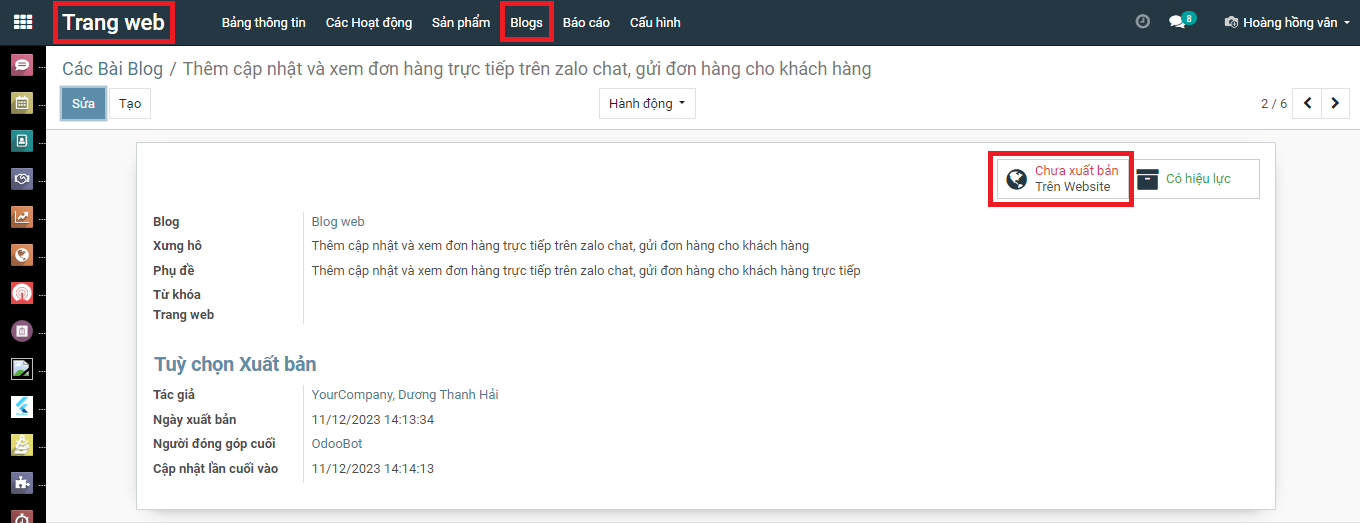Go to next record arrow
1360x523 pixels.
1336,104
